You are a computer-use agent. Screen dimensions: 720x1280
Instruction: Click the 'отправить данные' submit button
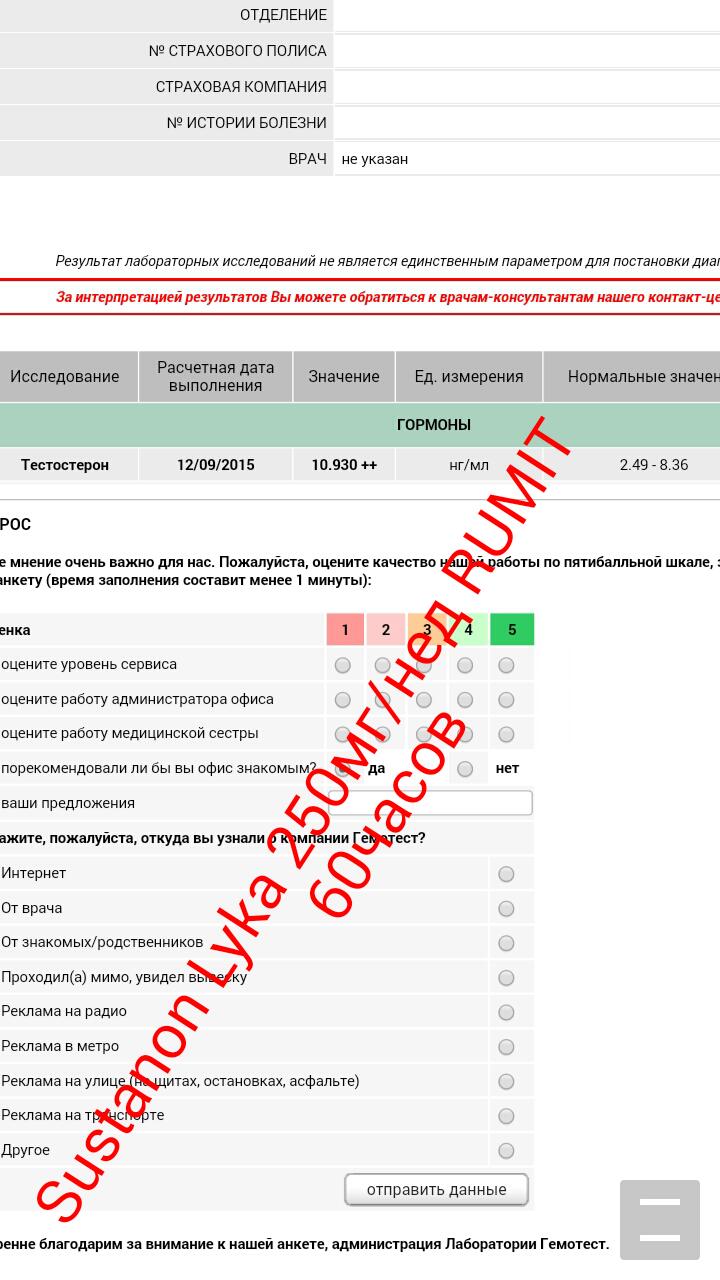(436, 1190)
